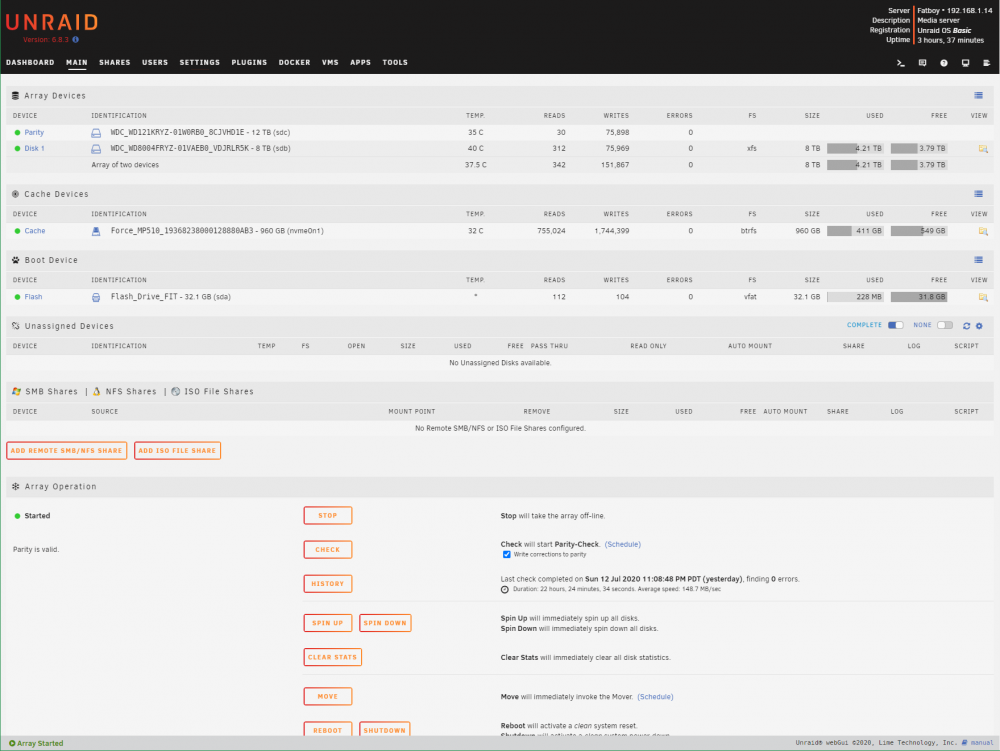
Task: Click Cache free space bar 549 GB
Action: pos(919,231)
